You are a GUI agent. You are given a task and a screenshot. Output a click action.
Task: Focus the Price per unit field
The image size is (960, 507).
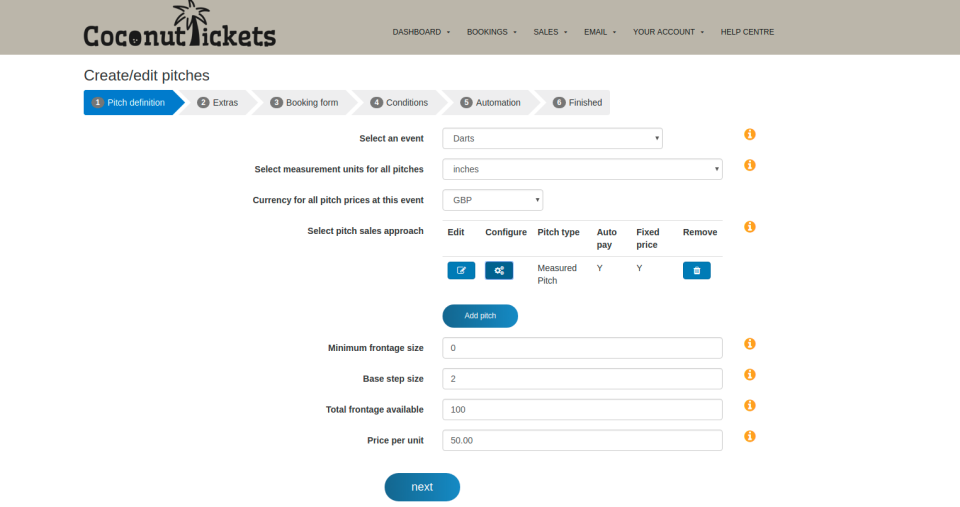582,440
